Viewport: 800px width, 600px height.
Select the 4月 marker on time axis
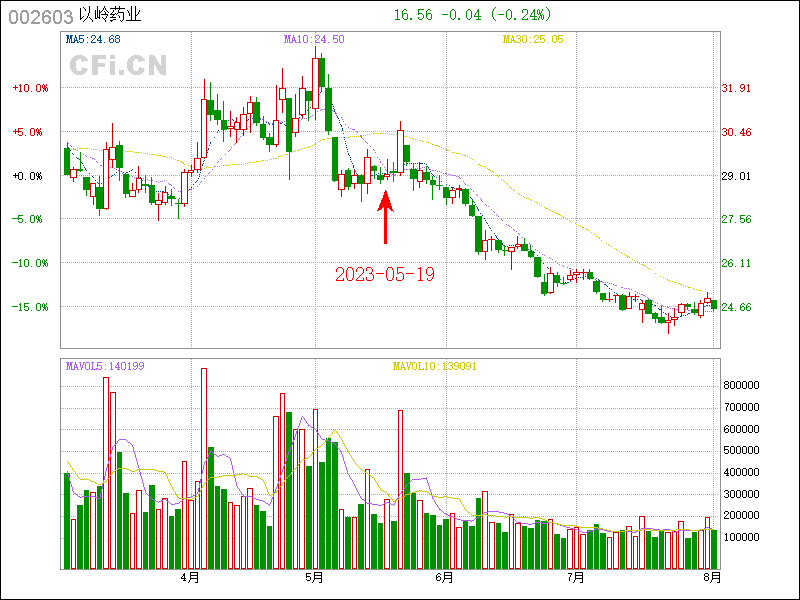(189, 578)
